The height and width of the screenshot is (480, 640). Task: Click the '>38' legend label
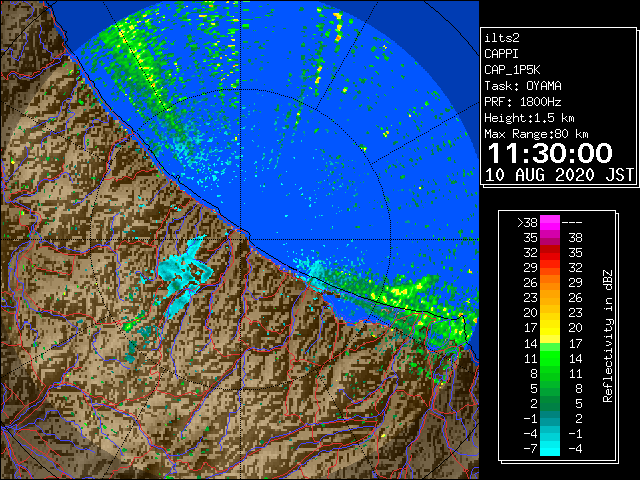tap(527, 223)
